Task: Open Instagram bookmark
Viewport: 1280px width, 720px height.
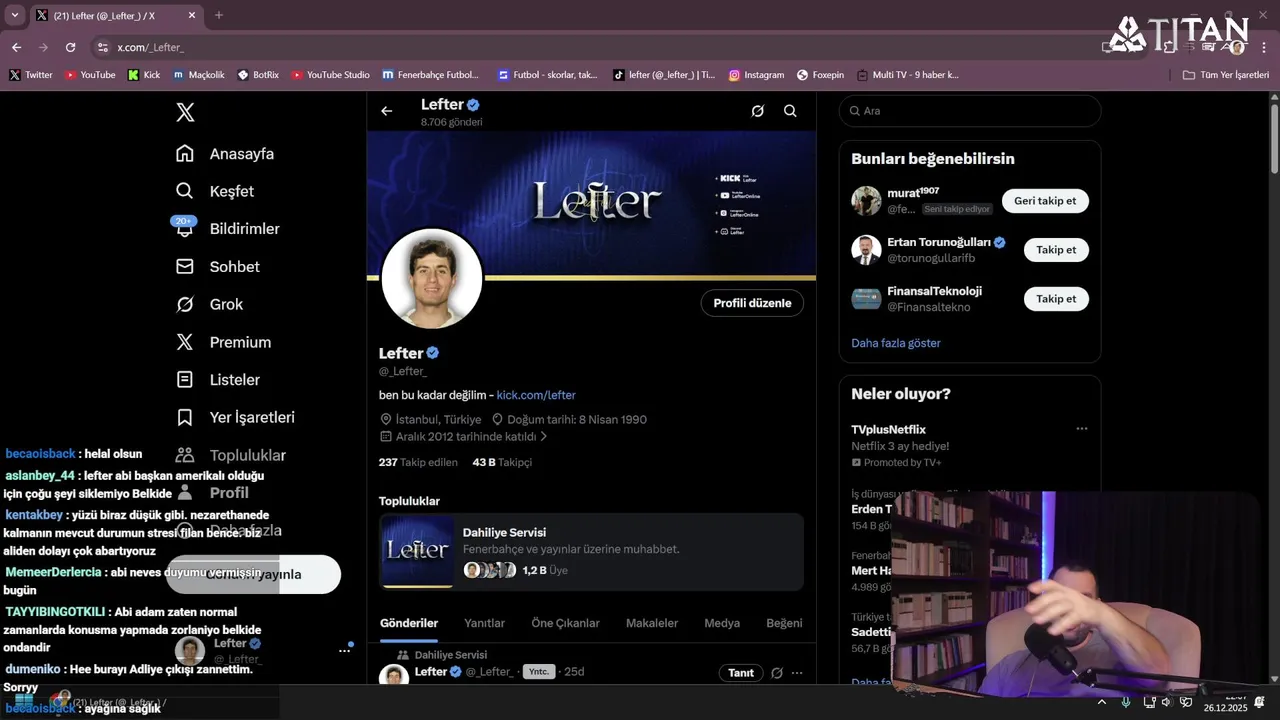Action: [756, 75]
